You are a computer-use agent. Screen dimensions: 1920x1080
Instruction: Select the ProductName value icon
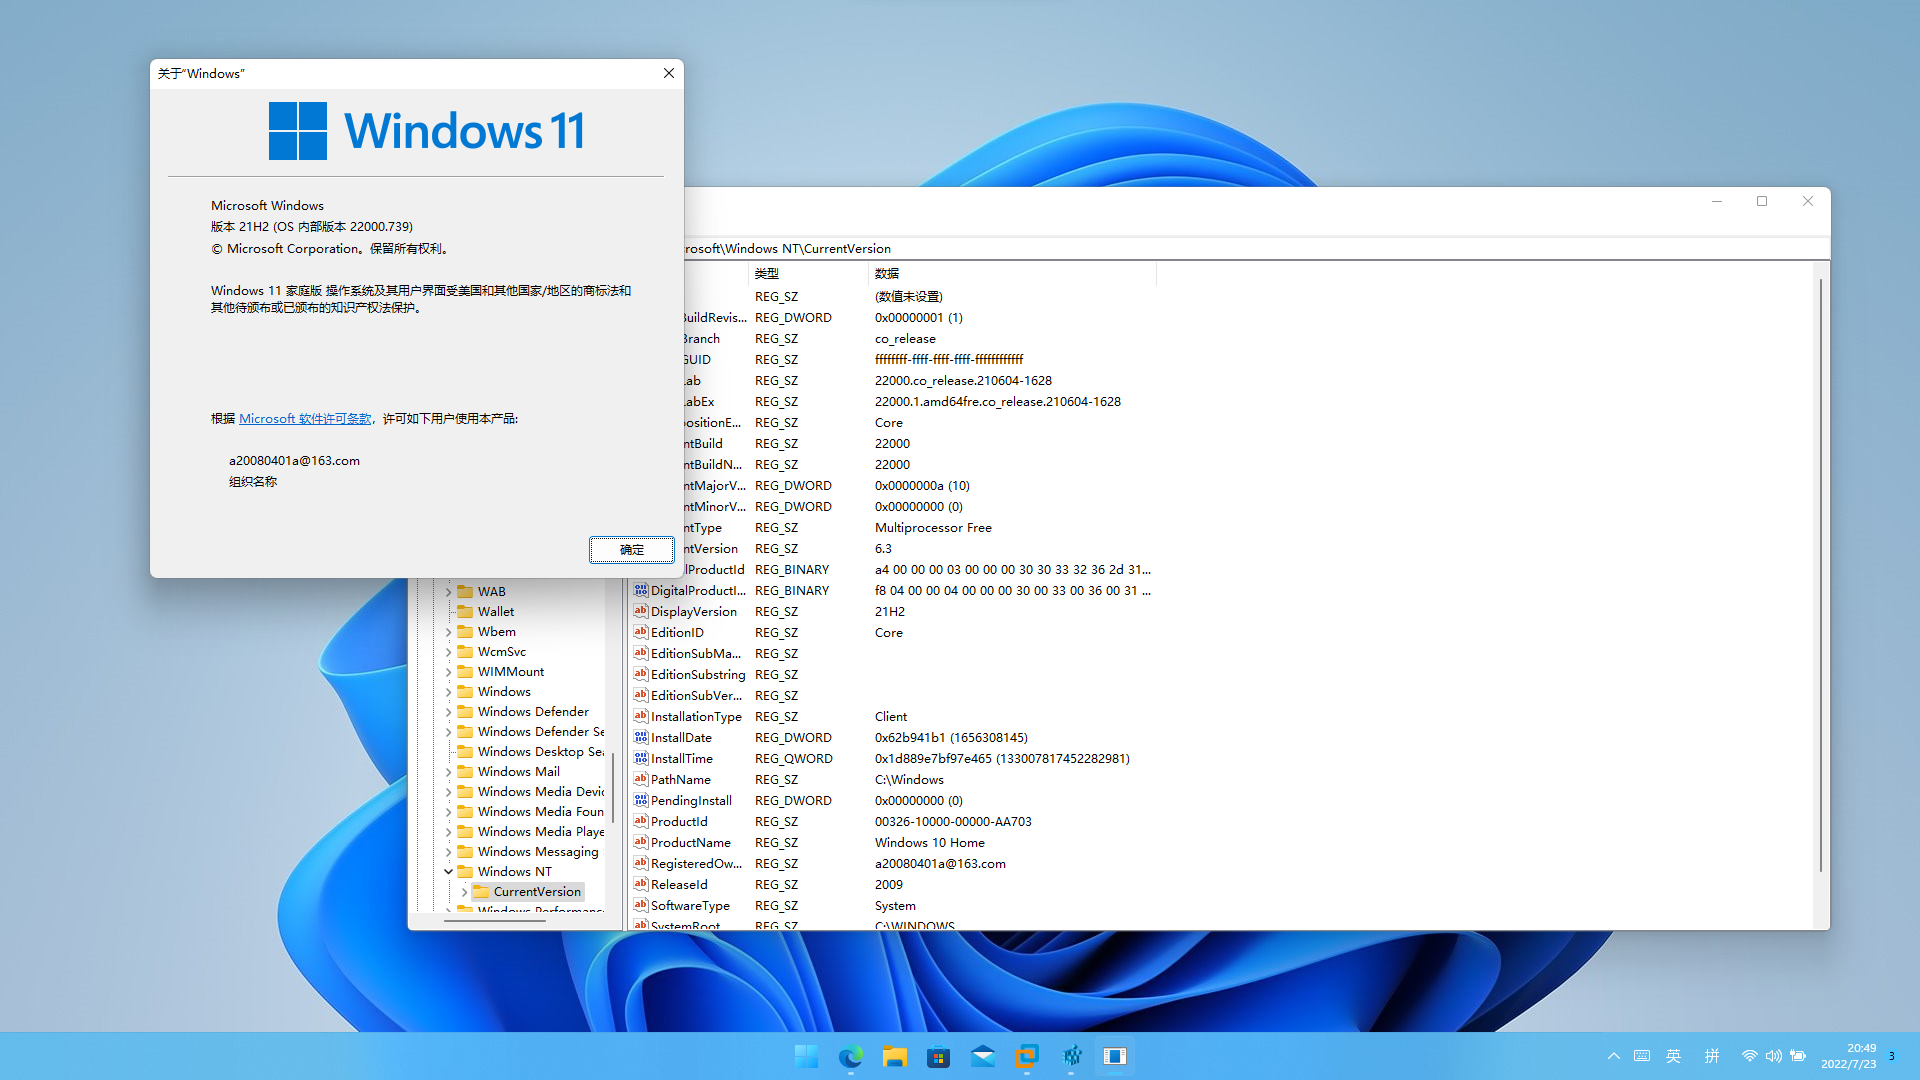tap(641, 843)
